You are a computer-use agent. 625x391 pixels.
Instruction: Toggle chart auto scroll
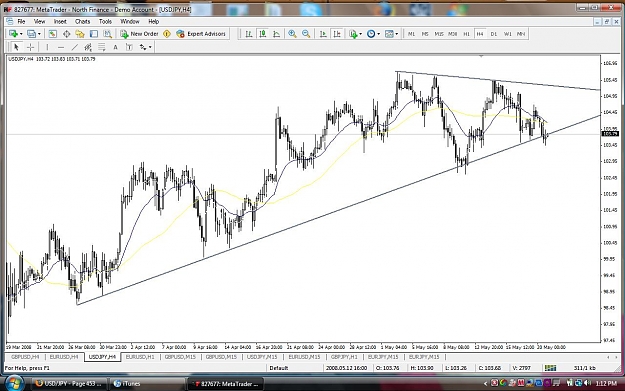(x=323, y=34)
